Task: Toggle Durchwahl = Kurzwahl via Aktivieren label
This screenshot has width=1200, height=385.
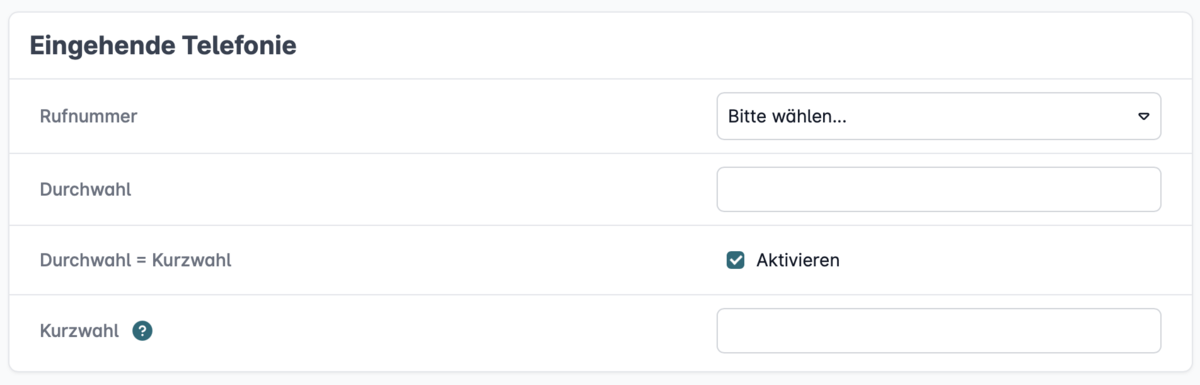Action: click(x=797, y=260)
